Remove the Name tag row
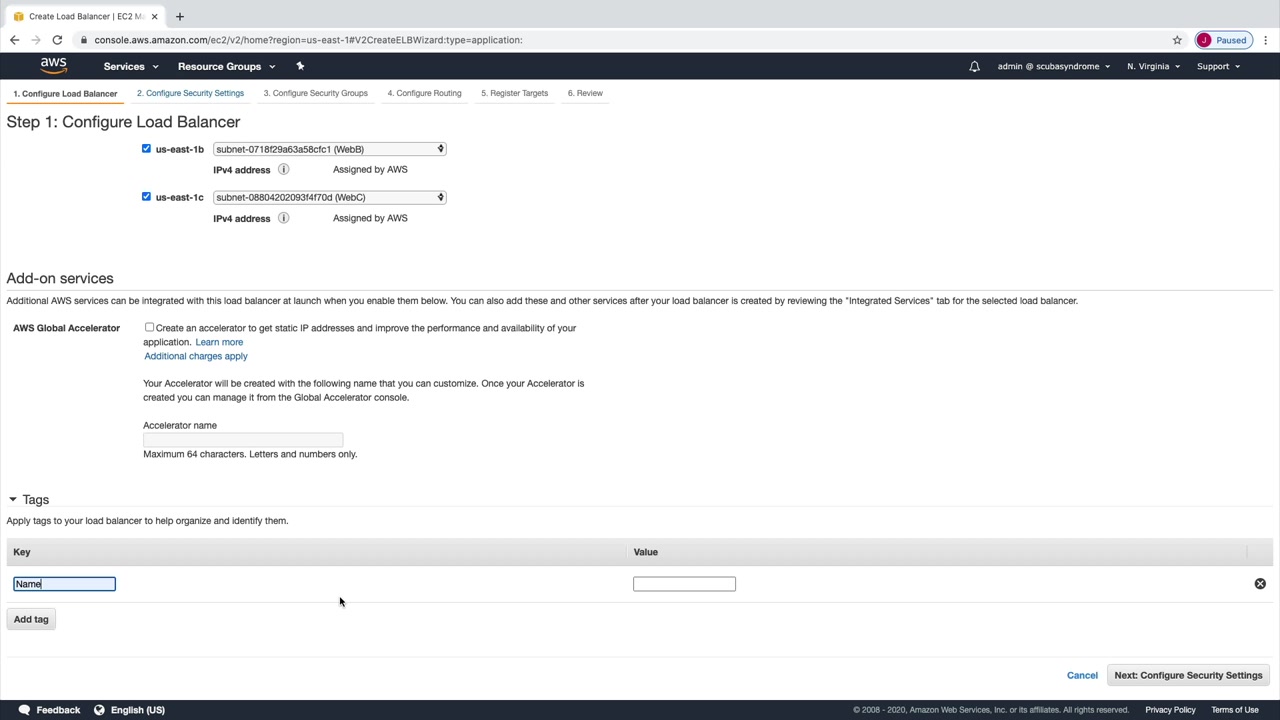 [1260, 584]
